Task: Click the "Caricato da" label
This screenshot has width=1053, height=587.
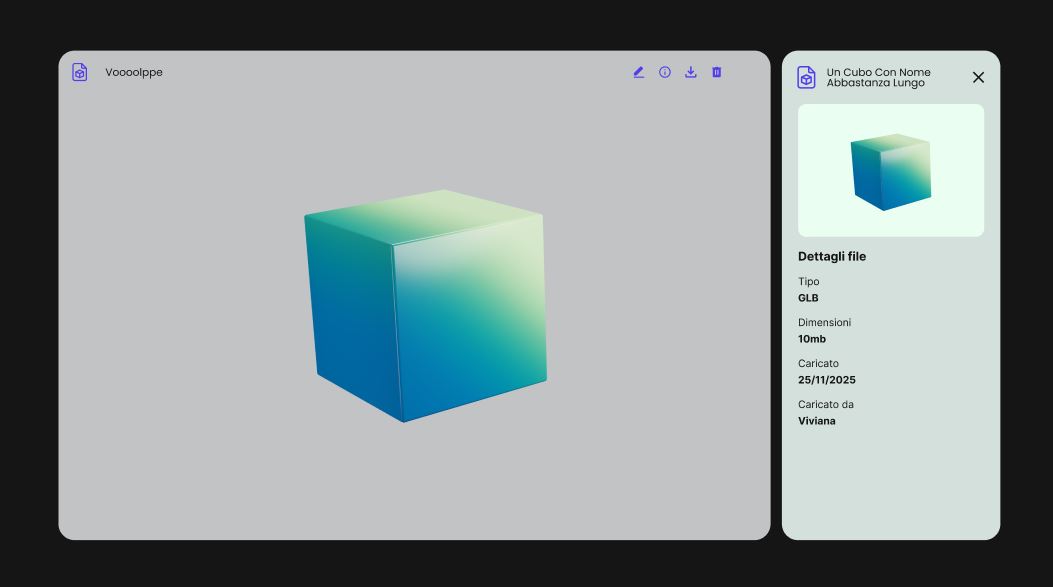Action: pyautogui.click(x=826, y=404)
